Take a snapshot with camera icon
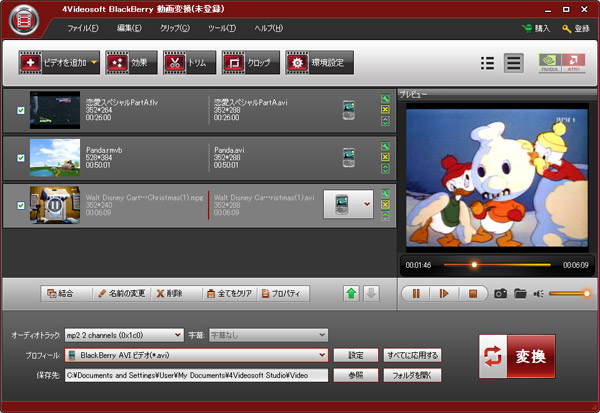 pos(501,294)
